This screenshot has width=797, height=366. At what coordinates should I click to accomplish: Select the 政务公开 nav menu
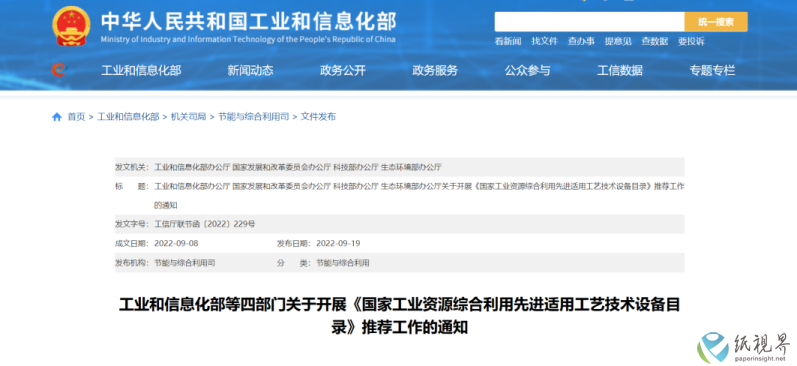343,71
